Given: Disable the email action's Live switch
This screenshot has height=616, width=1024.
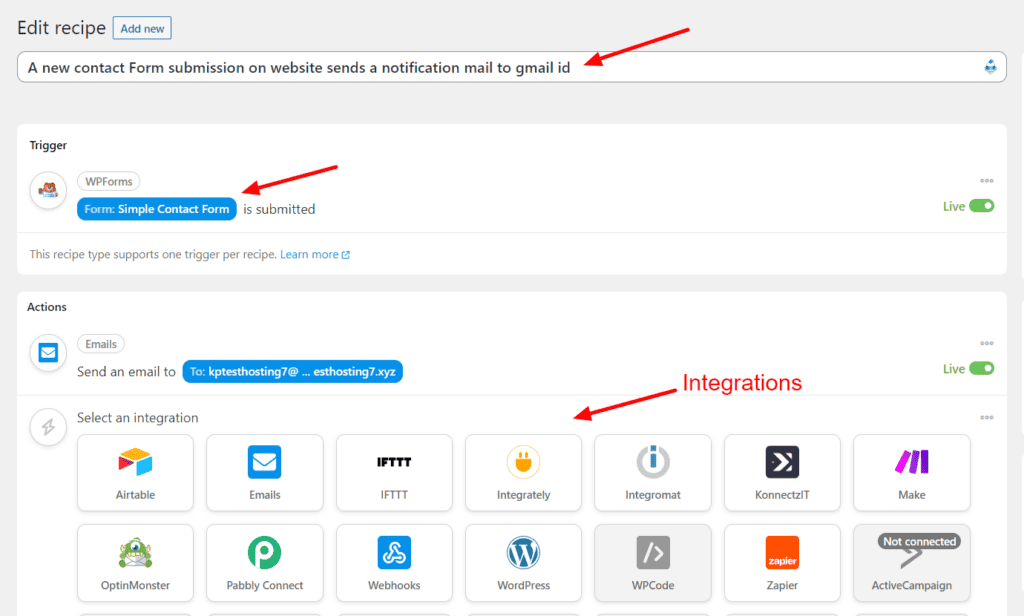Looking at the screenshot, I should click(x=980, y=368).
